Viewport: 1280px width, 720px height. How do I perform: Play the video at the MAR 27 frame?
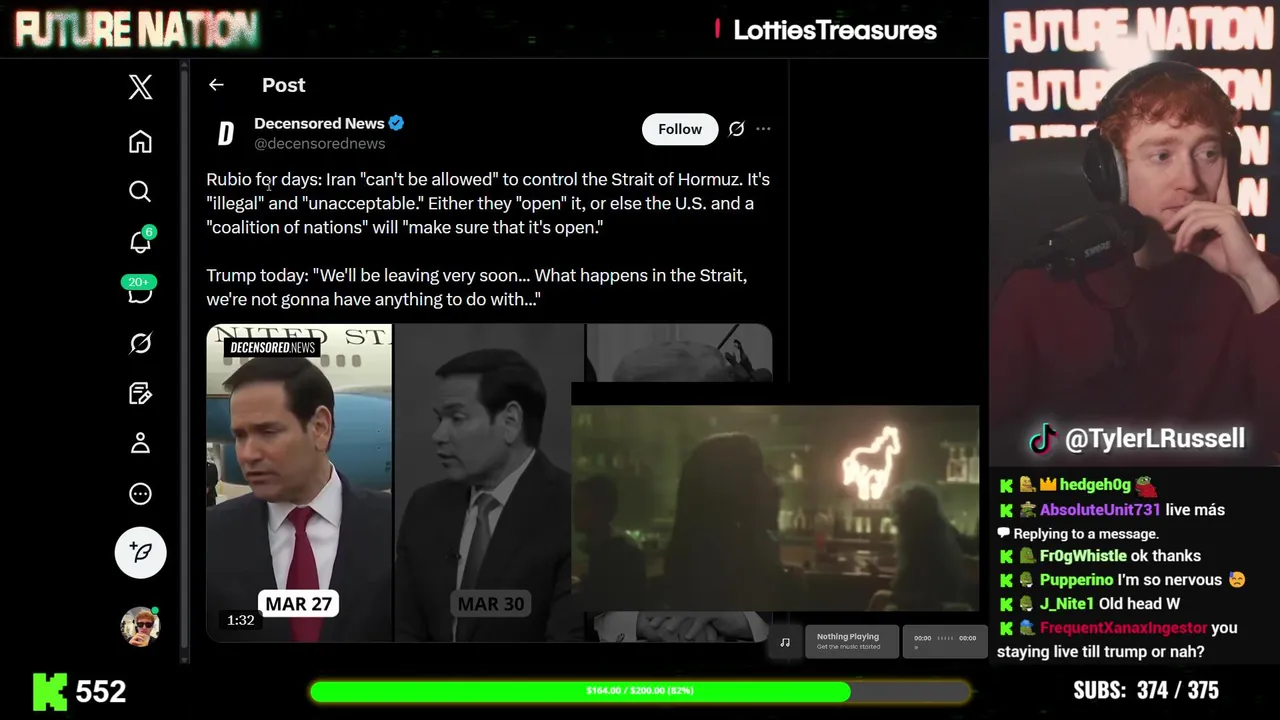coord(299,482)
